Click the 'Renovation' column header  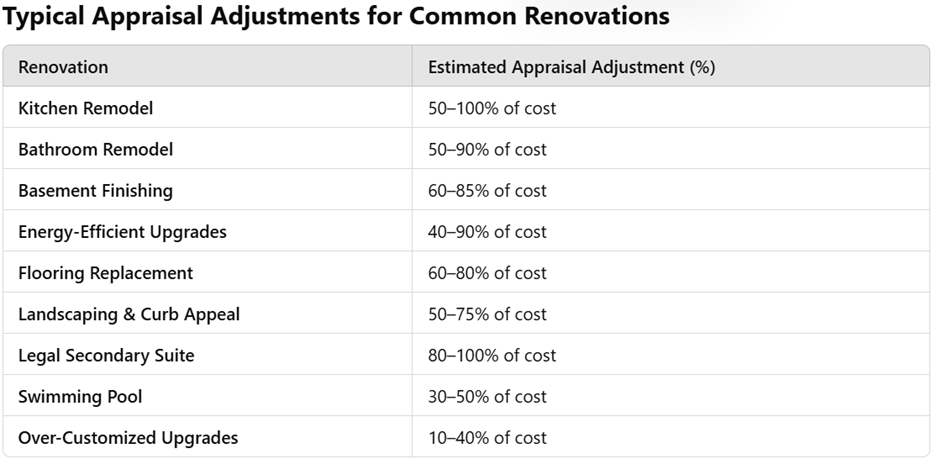(63, 67)
